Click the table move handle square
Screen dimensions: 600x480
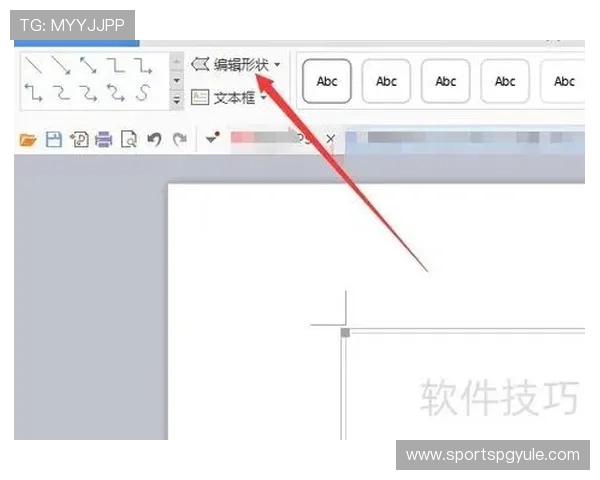click(x=345, y=333)
